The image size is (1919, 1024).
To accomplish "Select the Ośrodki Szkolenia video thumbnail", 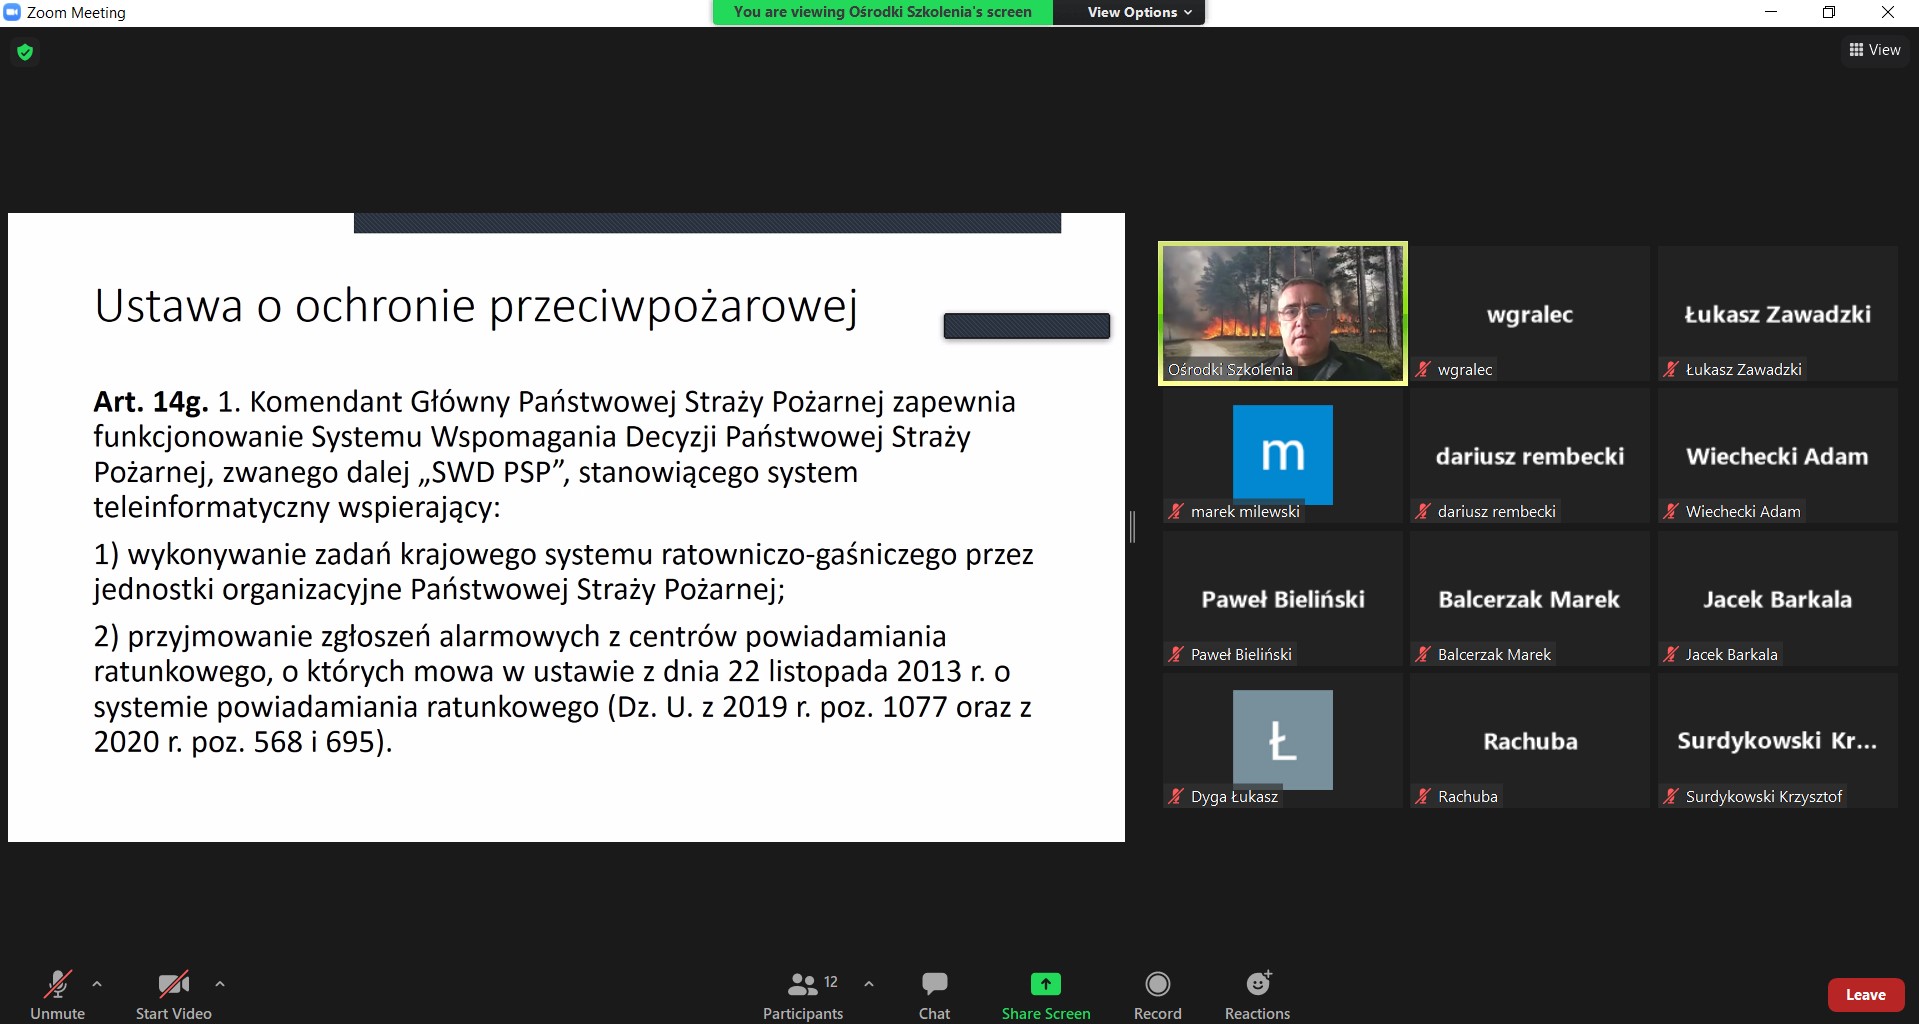I will [1282, 313].
